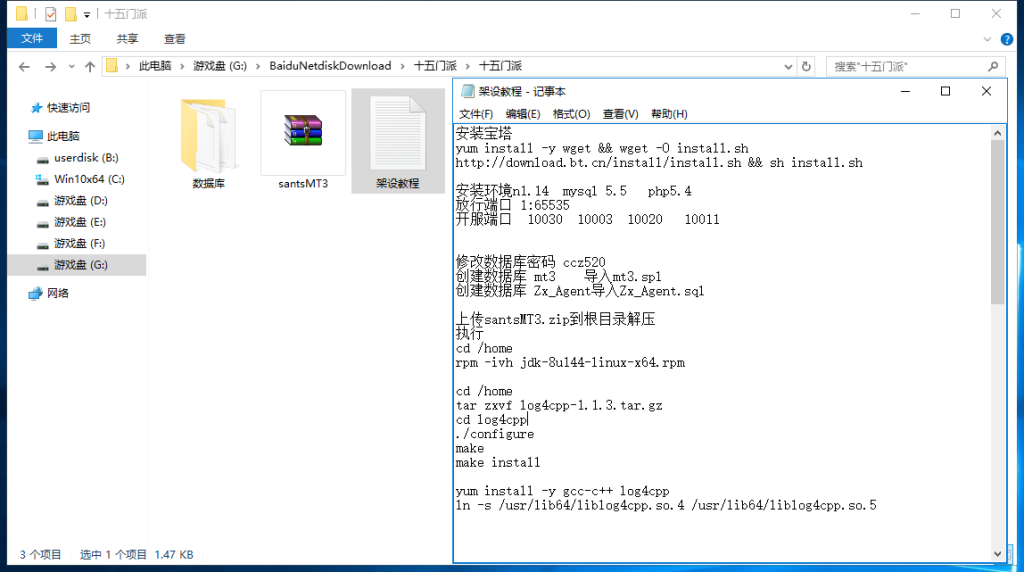1024x572 pixels.
Task: Click 游戏盘 (G:) in the address breadcrumb
Action: pyautogui.click(x=220, y=66)
